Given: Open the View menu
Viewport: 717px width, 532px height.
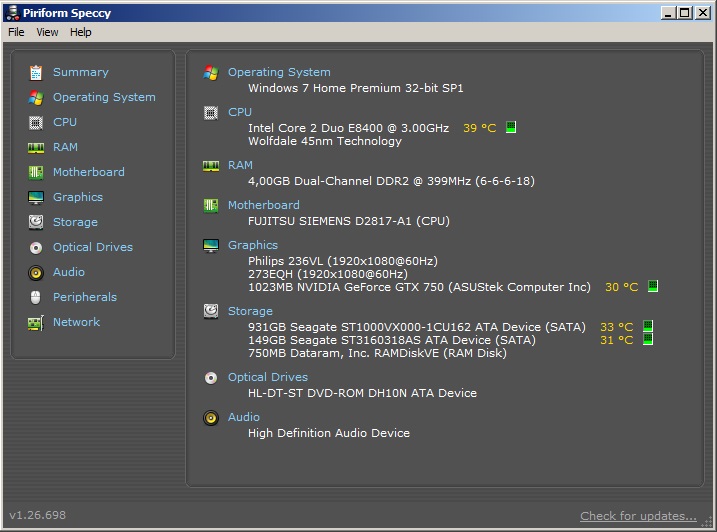Looking at the screenshot, I should [47, 32].
